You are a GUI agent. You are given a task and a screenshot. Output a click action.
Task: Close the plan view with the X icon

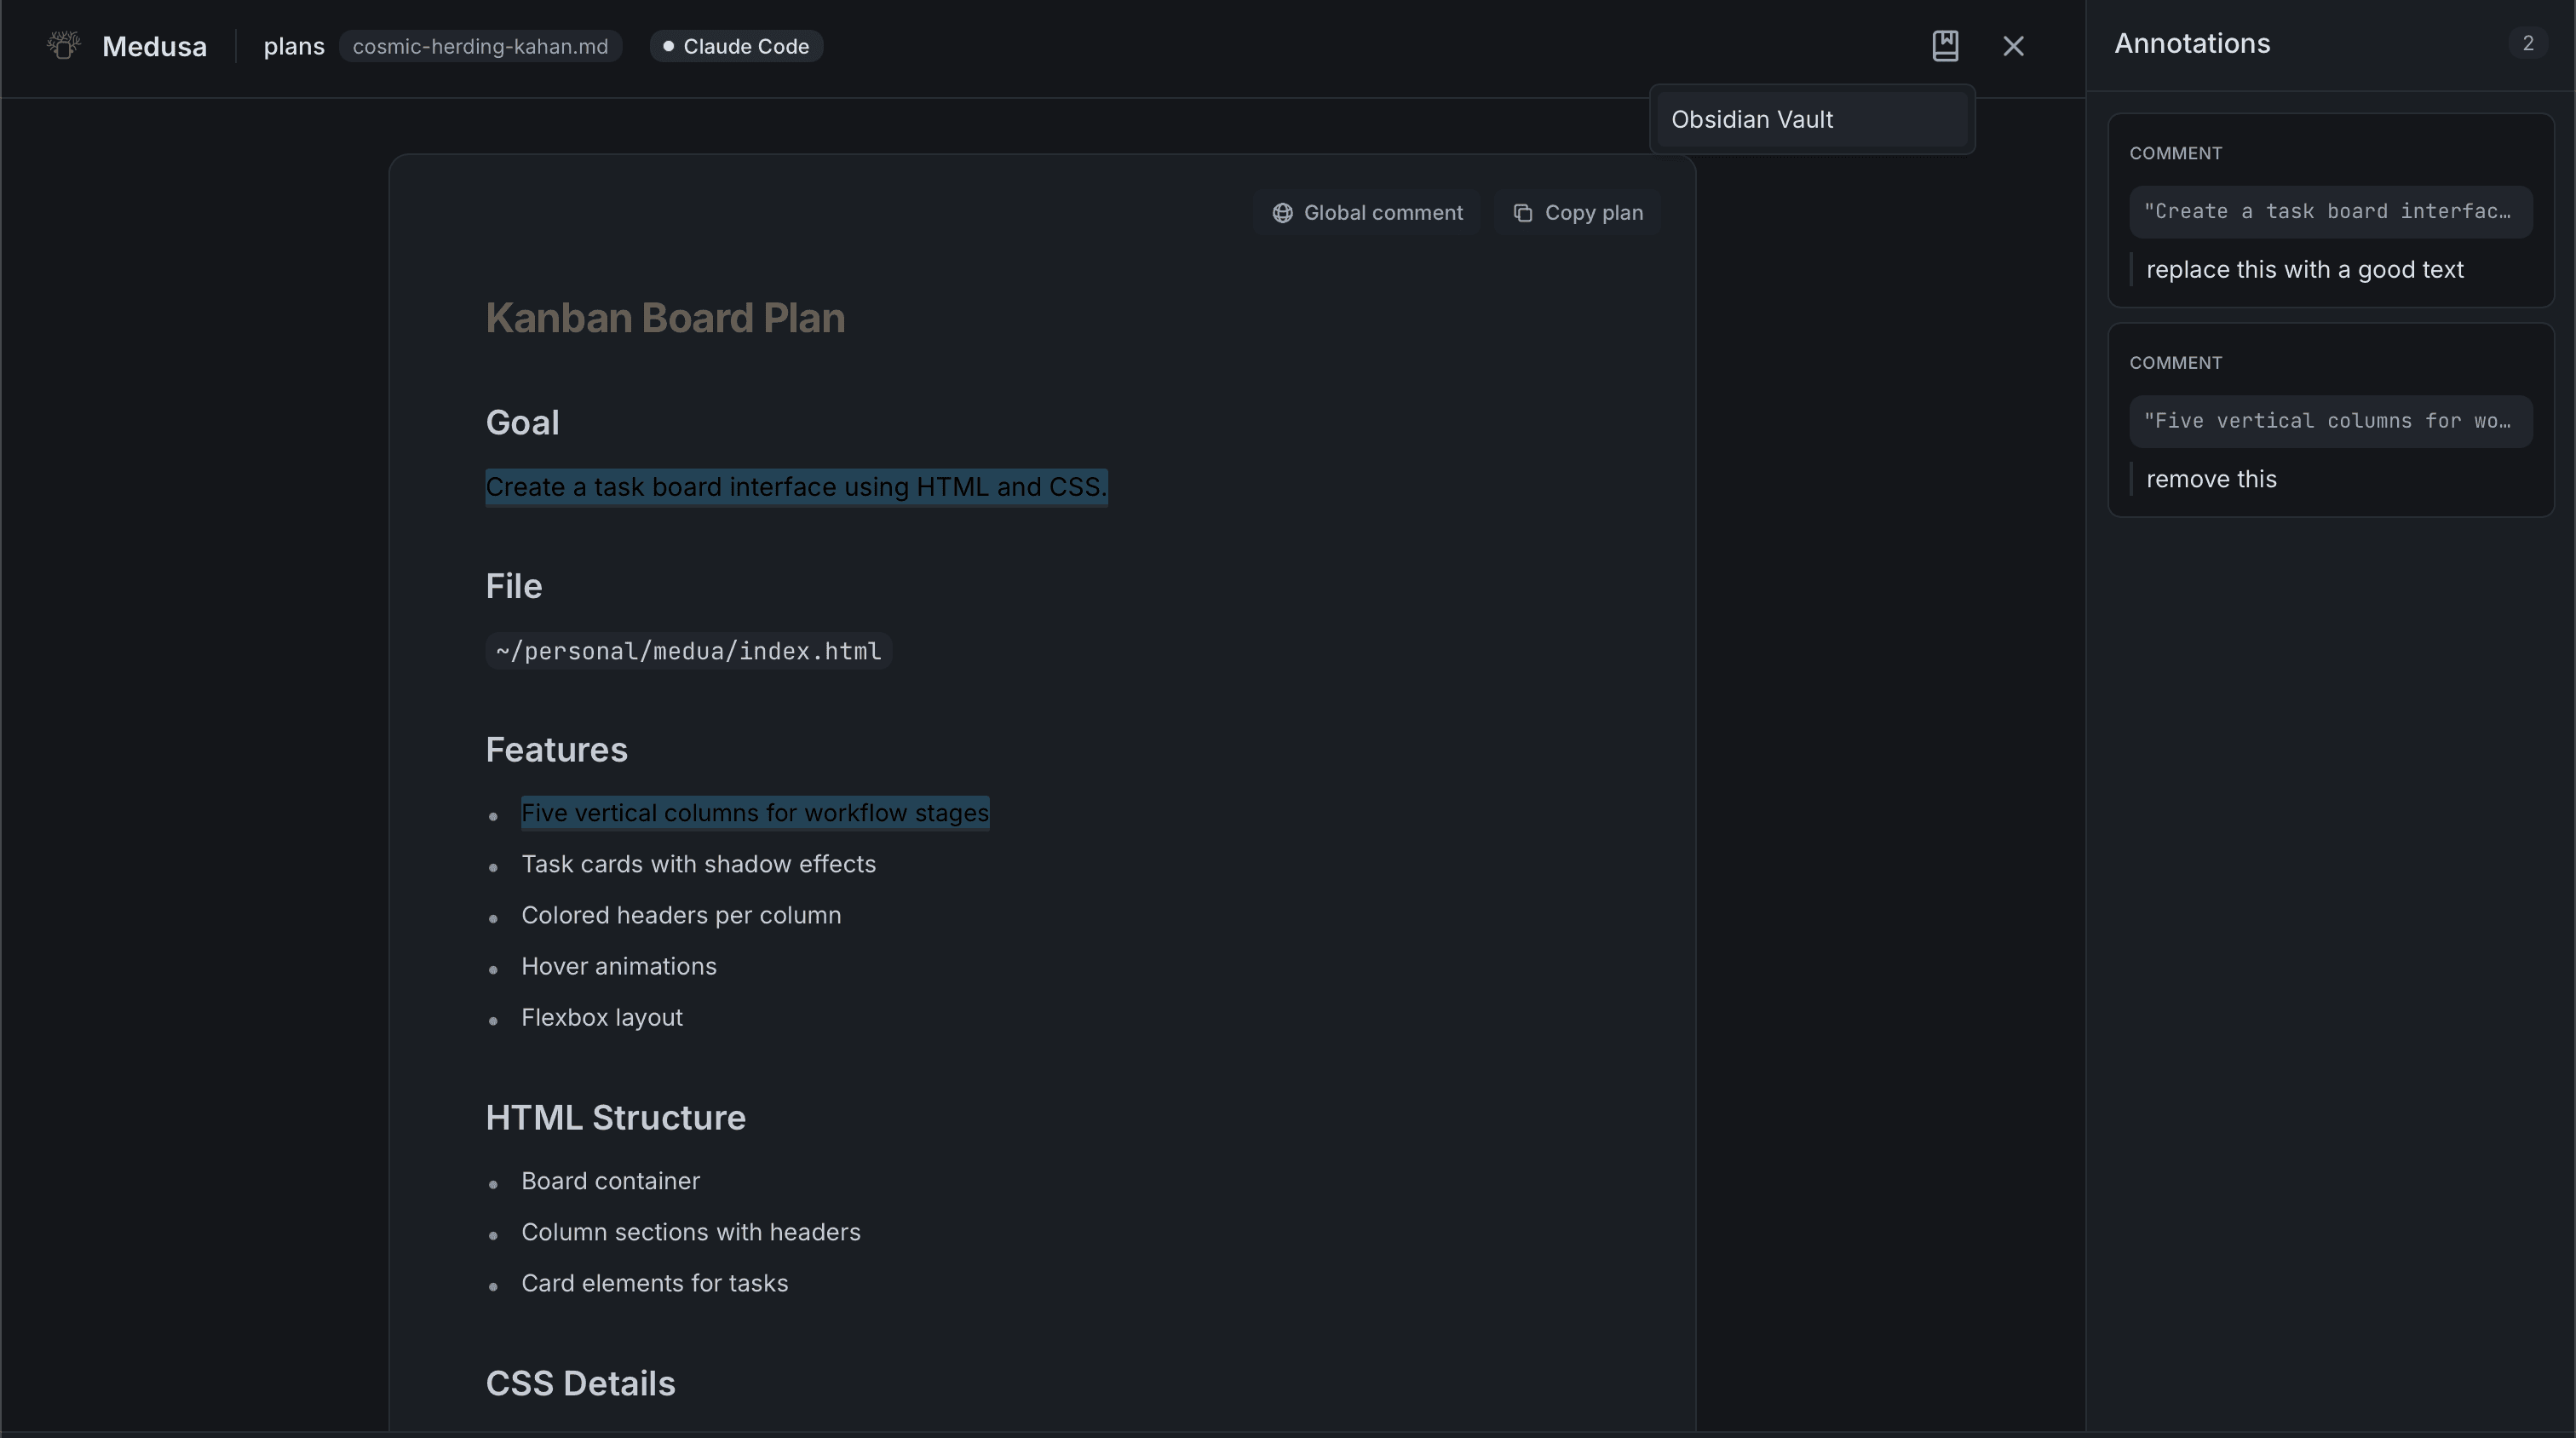2013,45
